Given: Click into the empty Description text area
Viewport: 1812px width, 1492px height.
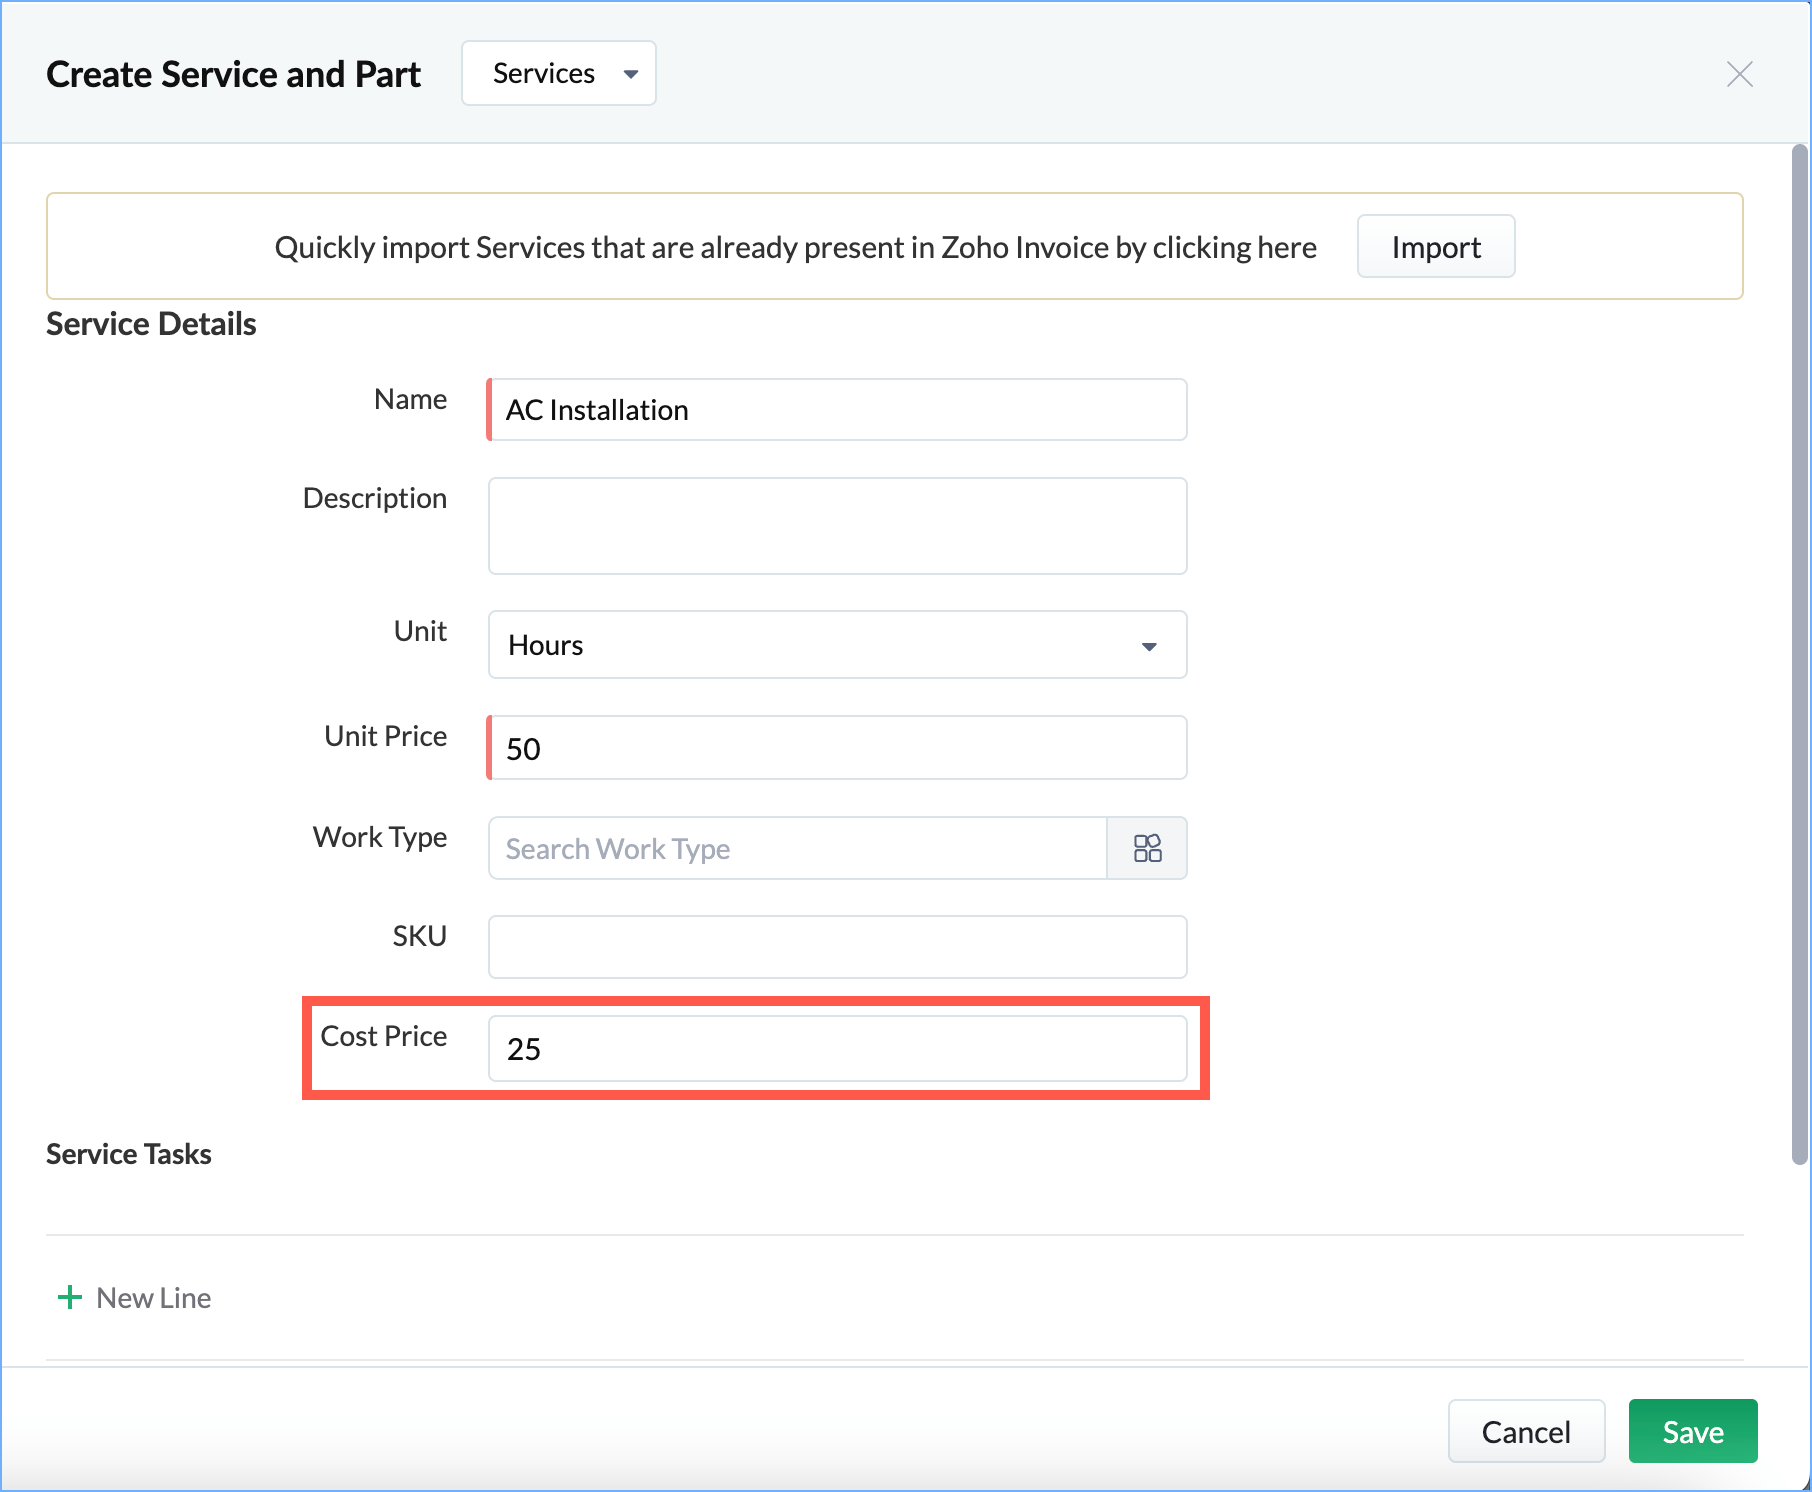Looking at the screenshot, I should [837, 526].
